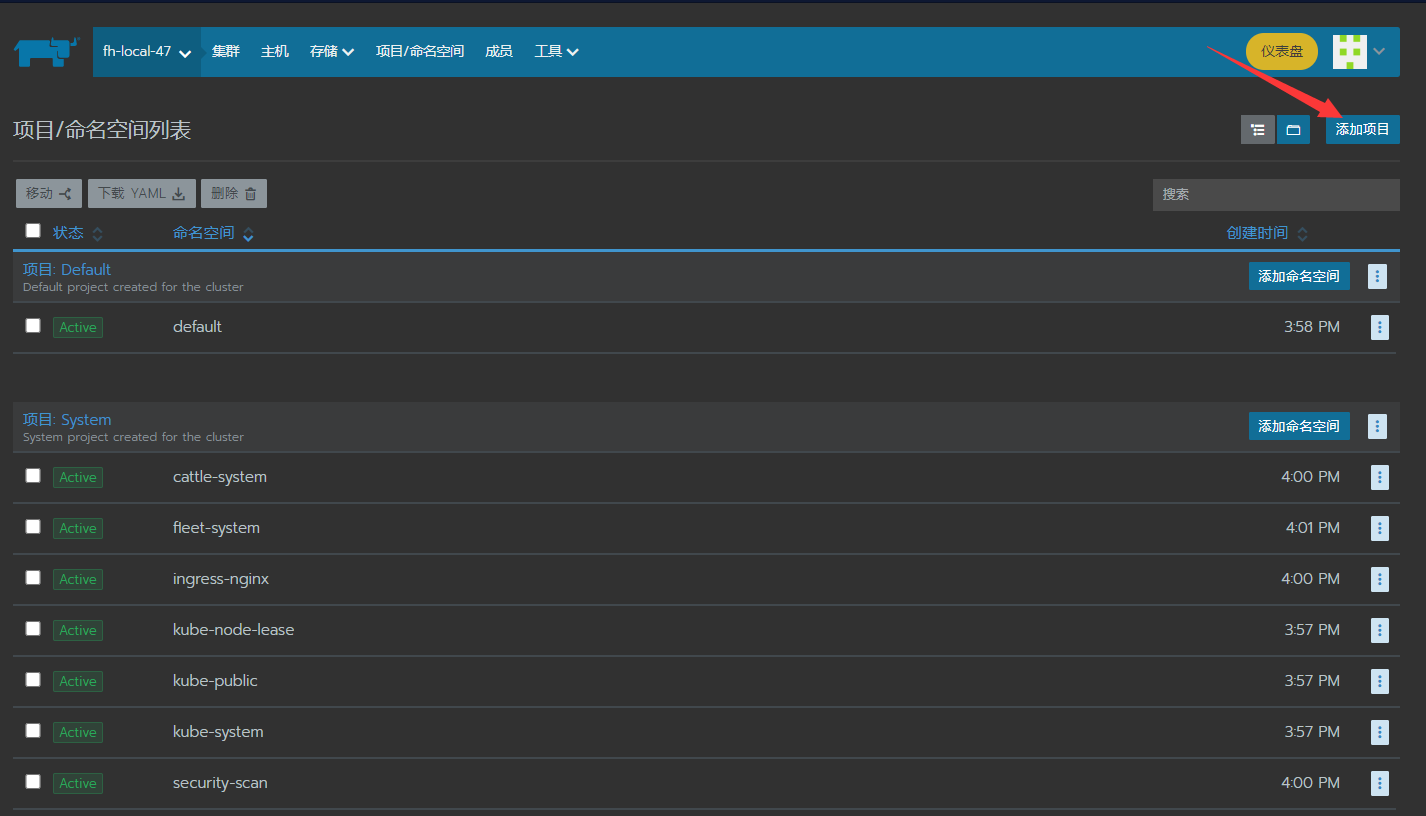Open the 项目: Default link
The image size is (1426, 816).
(x=67, y=270)
